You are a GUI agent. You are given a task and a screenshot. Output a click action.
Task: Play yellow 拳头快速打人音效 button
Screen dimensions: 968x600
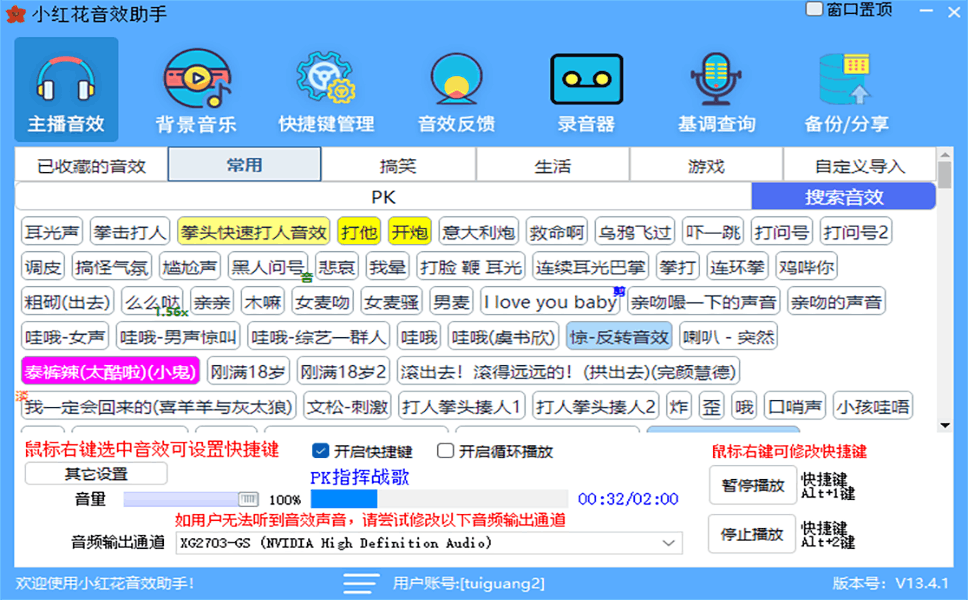click(x=254, y=232)
